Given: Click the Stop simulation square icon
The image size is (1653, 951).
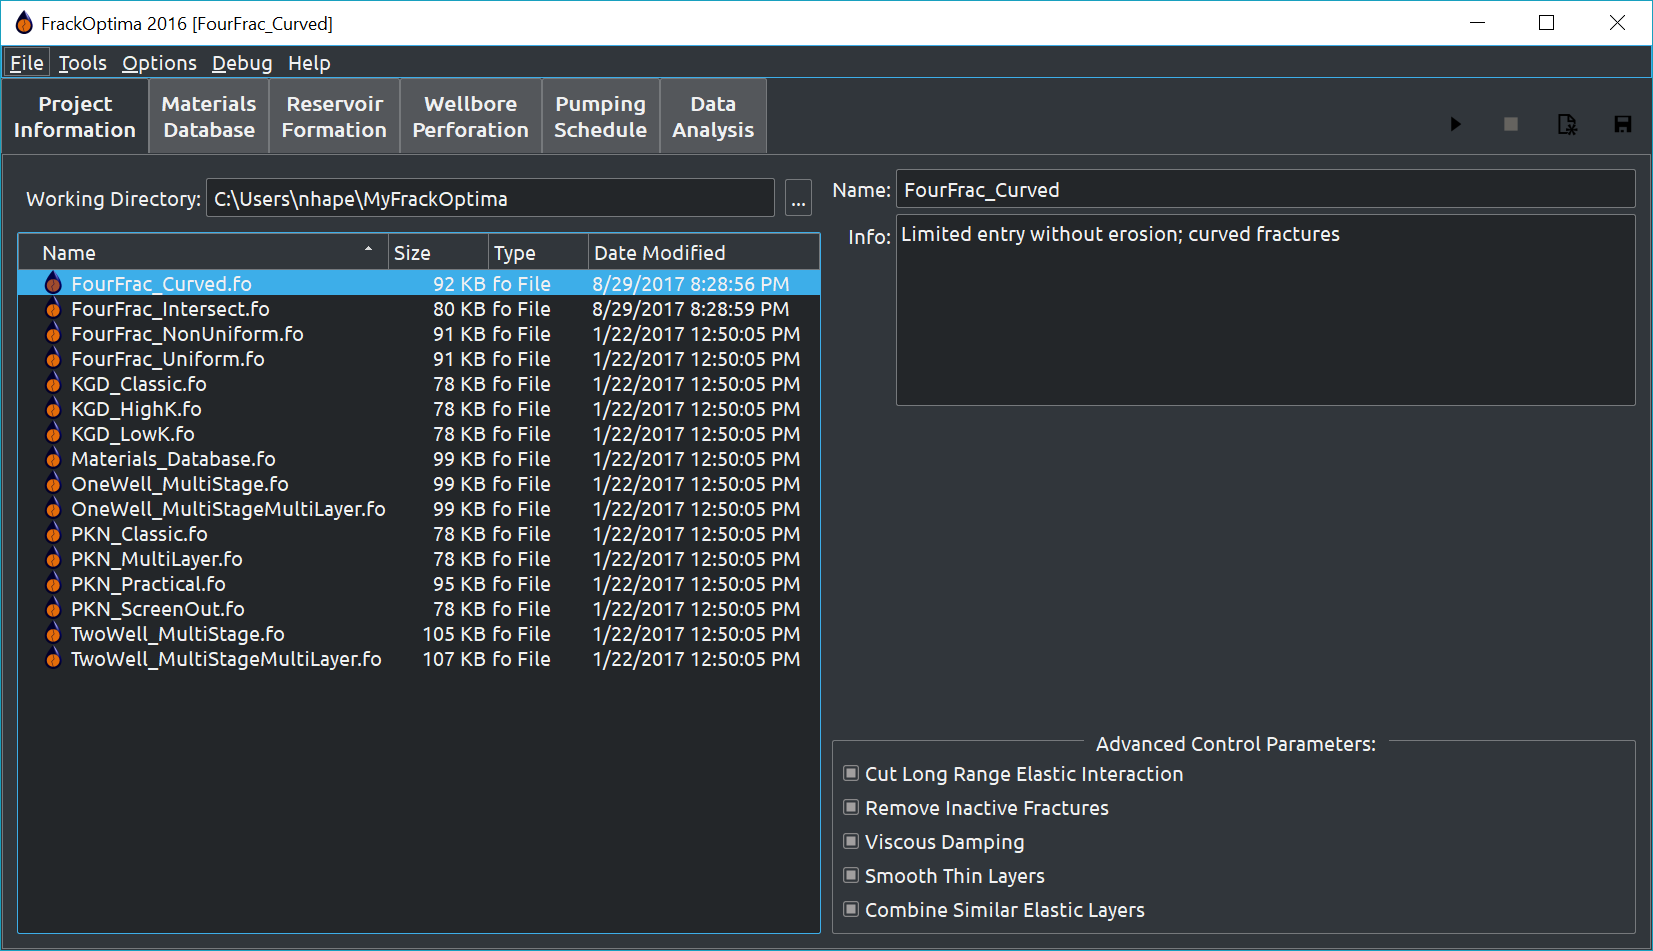Looking at the screenshot, I should click(1511, 124).
